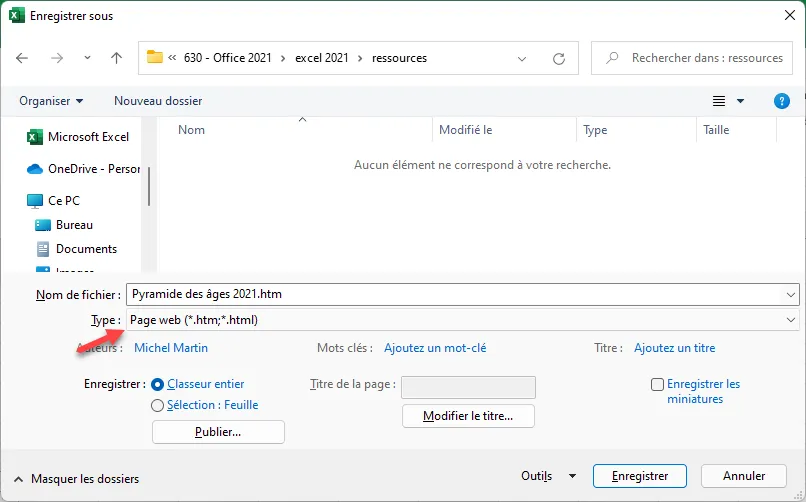Image resolution: width=806 pixels, height=502 pixels.
Task: Choose the Sélection : Feuille radio button
Action: click(157, 405)
